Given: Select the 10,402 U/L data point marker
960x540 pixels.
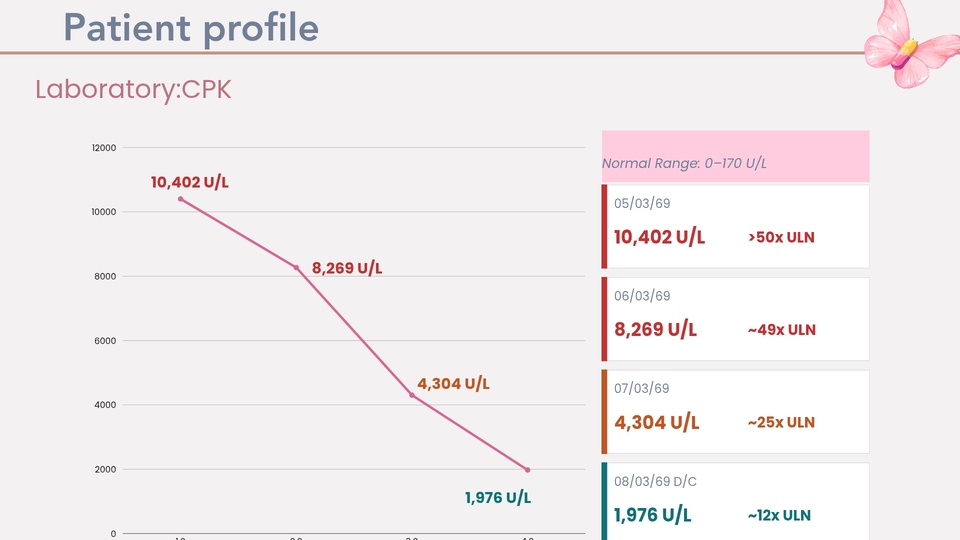Looking at the screenshot, I should point(181,199).
